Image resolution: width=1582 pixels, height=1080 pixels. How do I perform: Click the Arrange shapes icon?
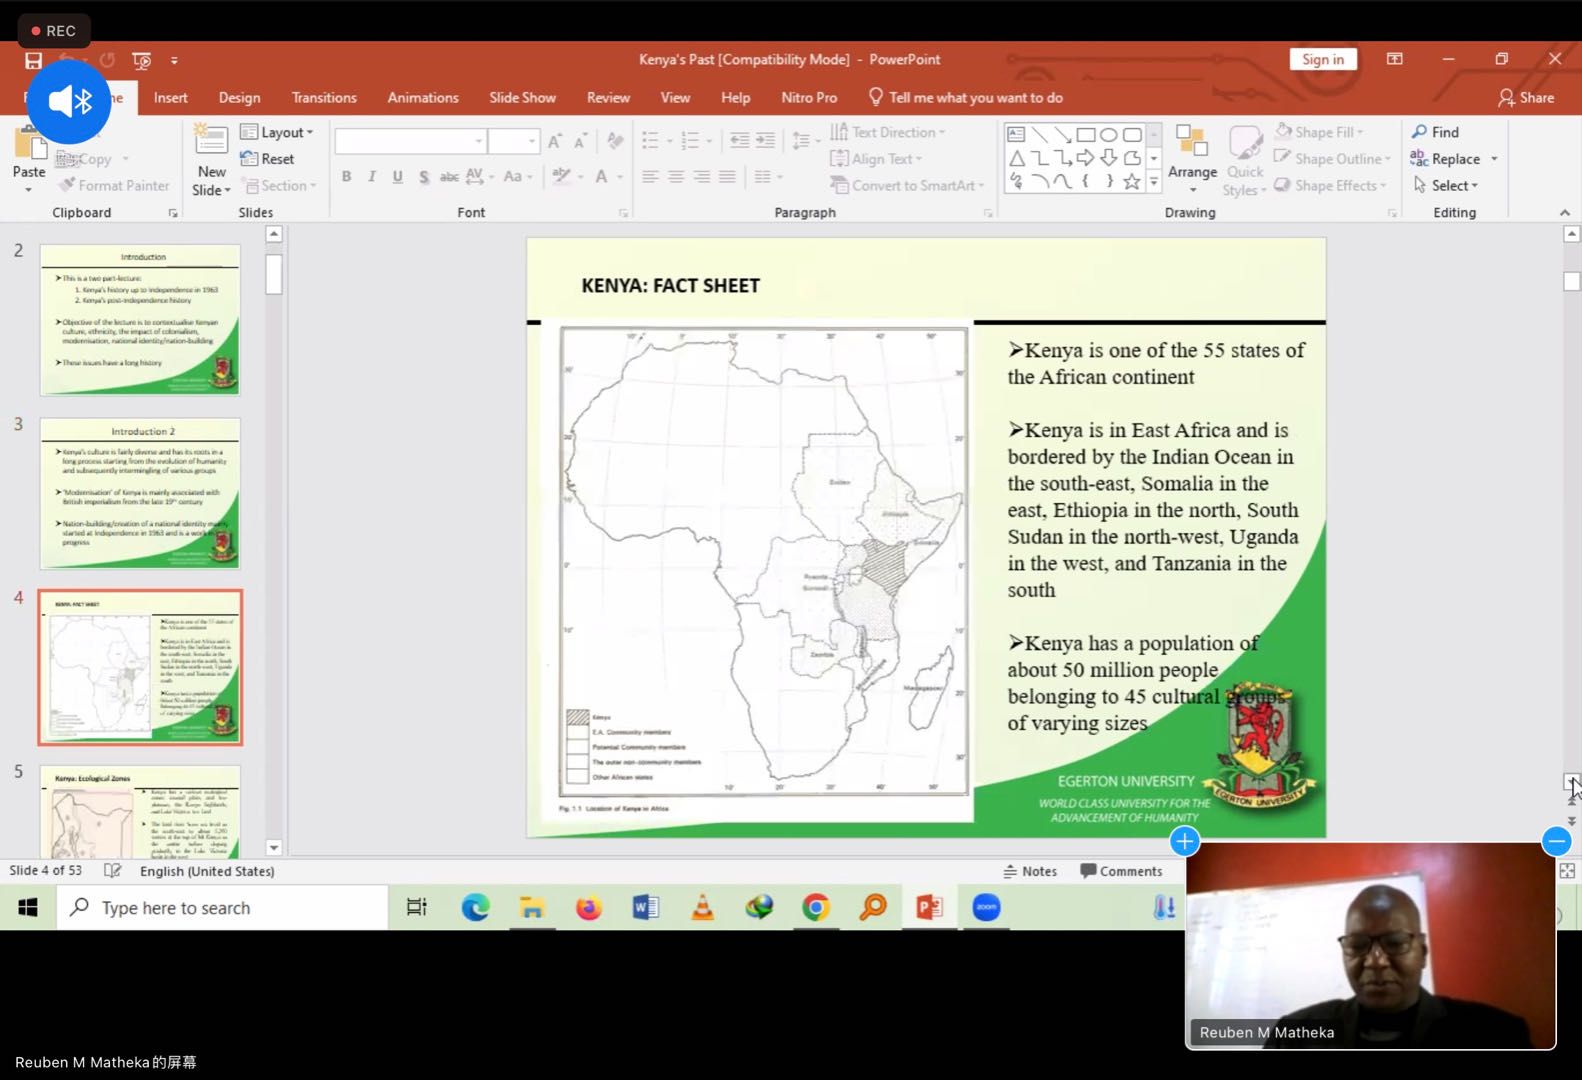click(1192, 142)
